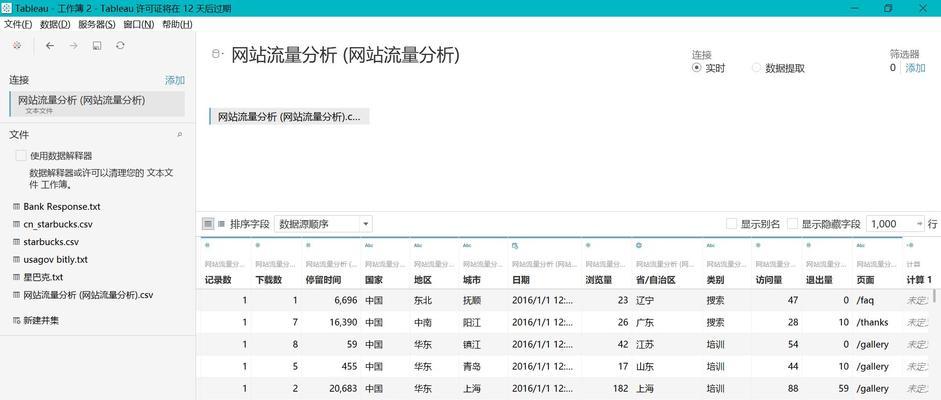Refresh the data source
The width and height of the screenshot is (941, 400).
[x=121, y=46]
